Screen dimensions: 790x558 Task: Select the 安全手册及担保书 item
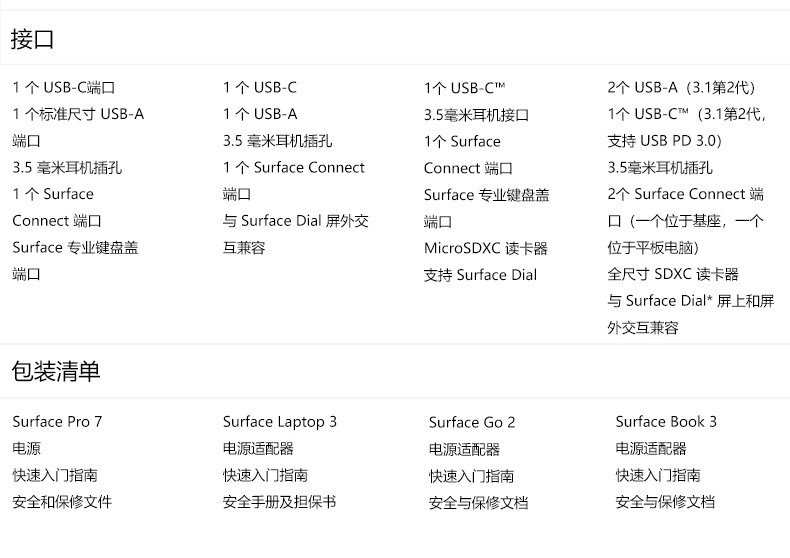(x=279, y=502)
